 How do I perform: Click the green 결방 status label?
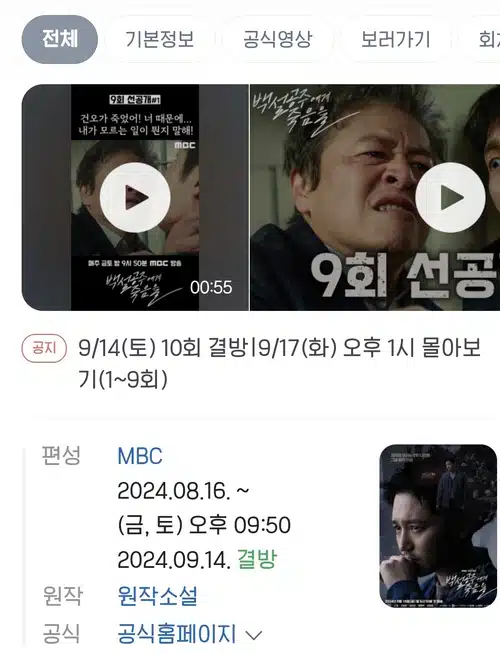pos(257,559)
